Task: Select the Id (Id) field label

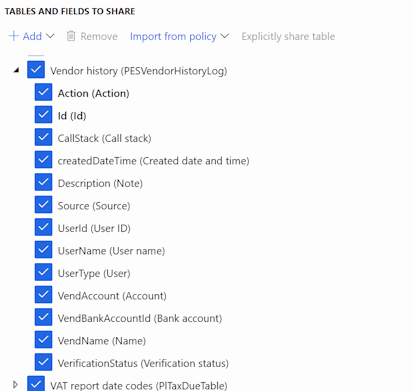Action: tap(72, 116)
